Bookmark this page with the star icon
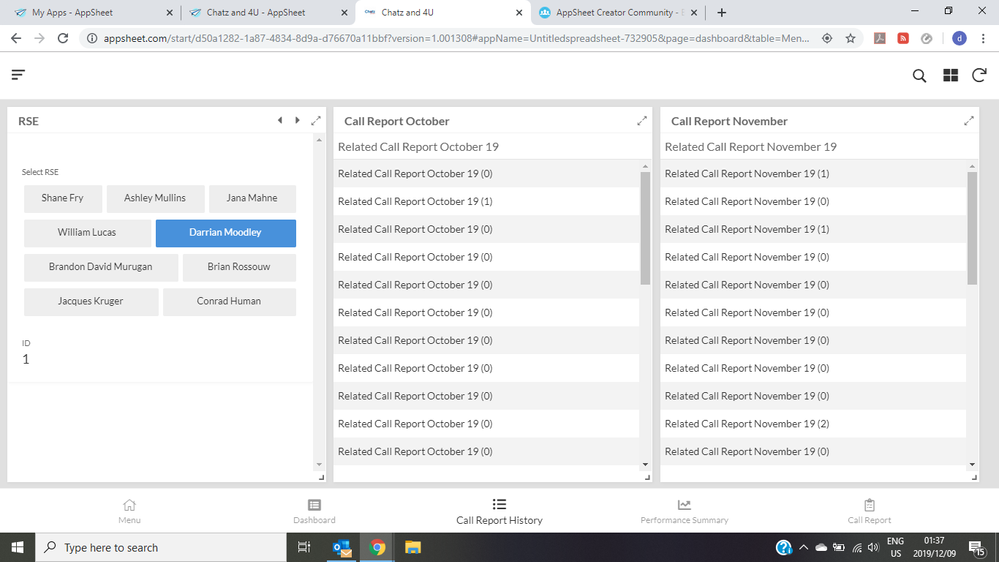This screenshot has width=999, height=562. [851, 38]
